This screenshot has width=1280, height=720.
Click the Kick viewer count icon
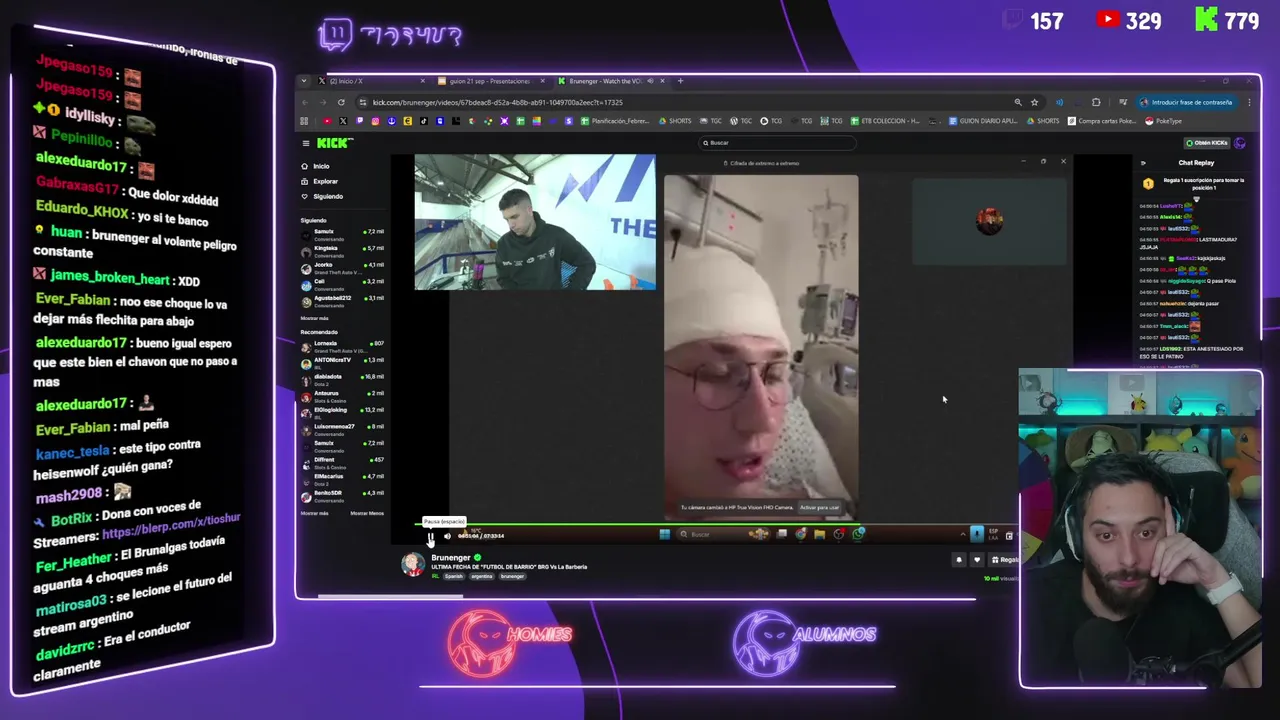click(x=1206, y=19)
